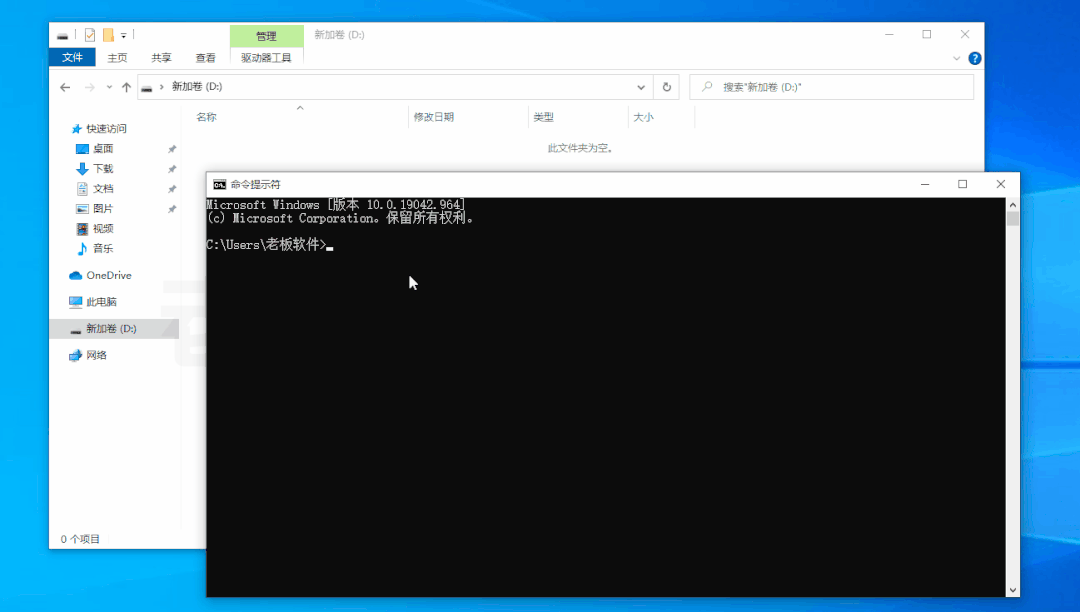Sort by the 类型 column header
The height and width of the screenshot is (612, 1080).
click(x=543, y=117)
